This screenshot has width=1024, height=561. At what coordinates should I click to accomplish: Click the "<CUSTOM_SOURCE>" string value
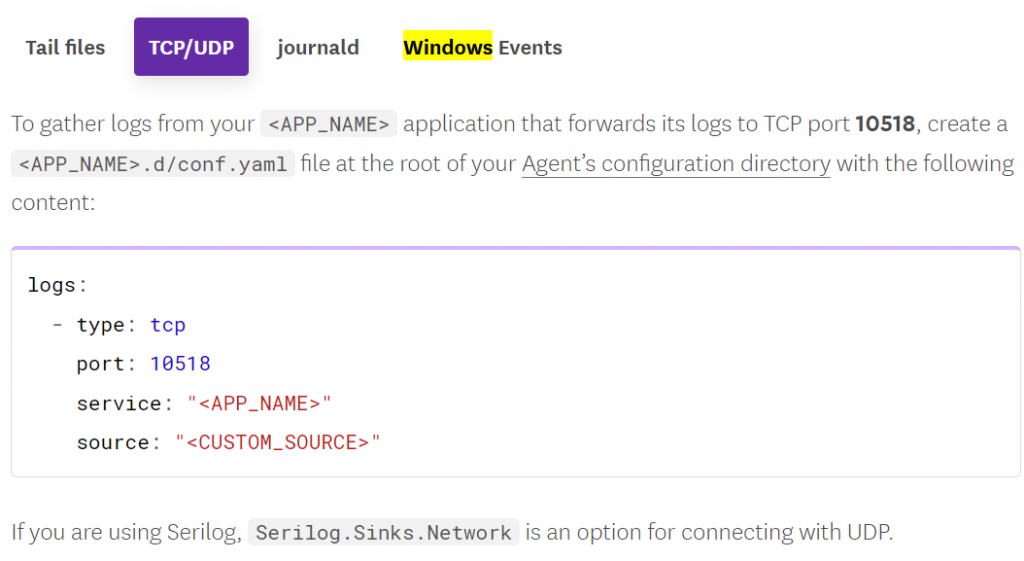click(278, 442)
